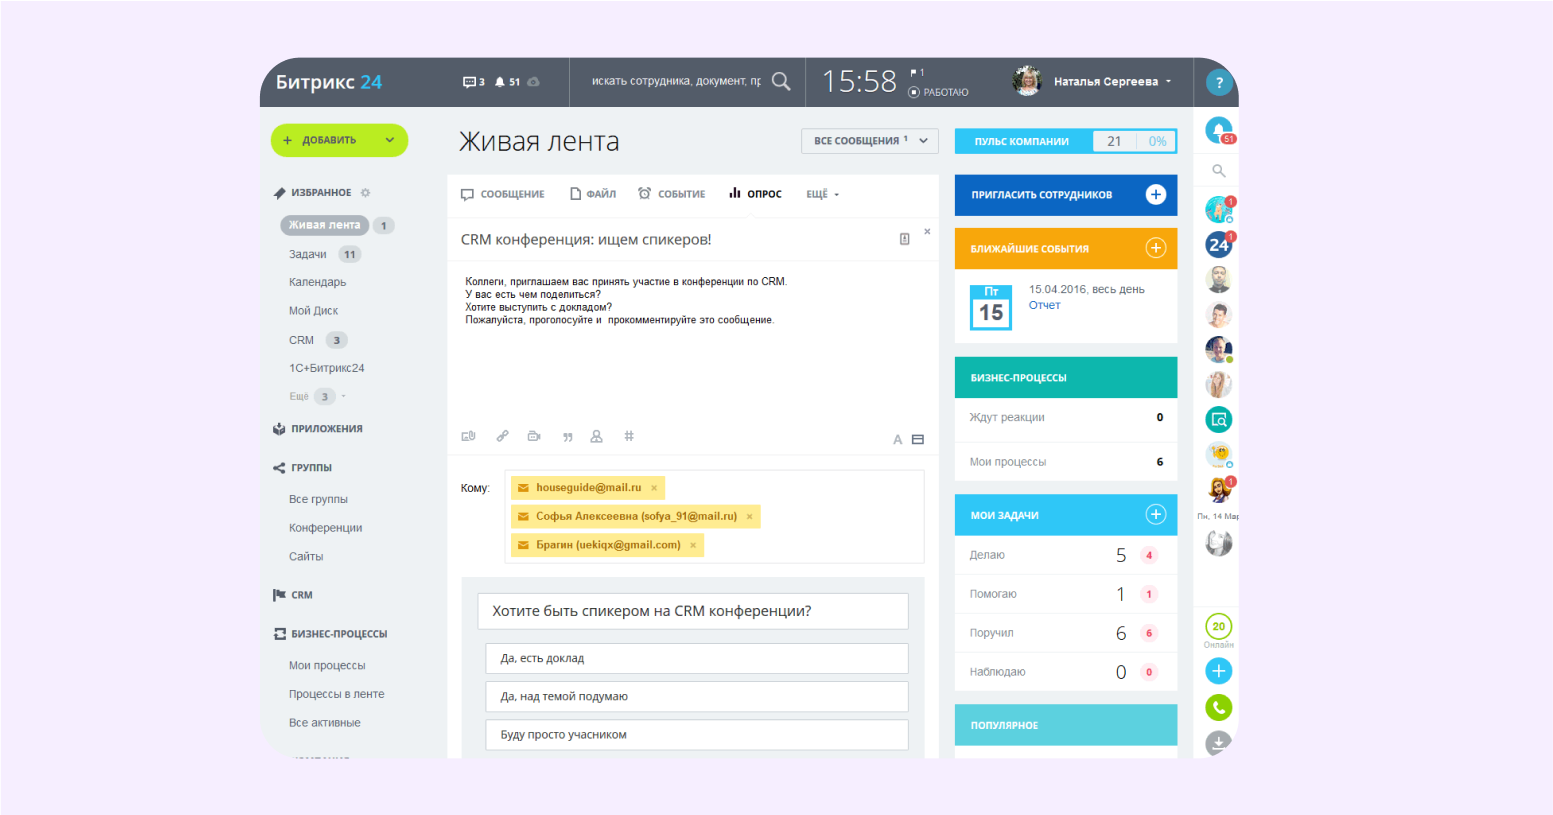The image size is (1553, 815).
Task: Add a new task in Мои задачи
Action: (1155, 514)
